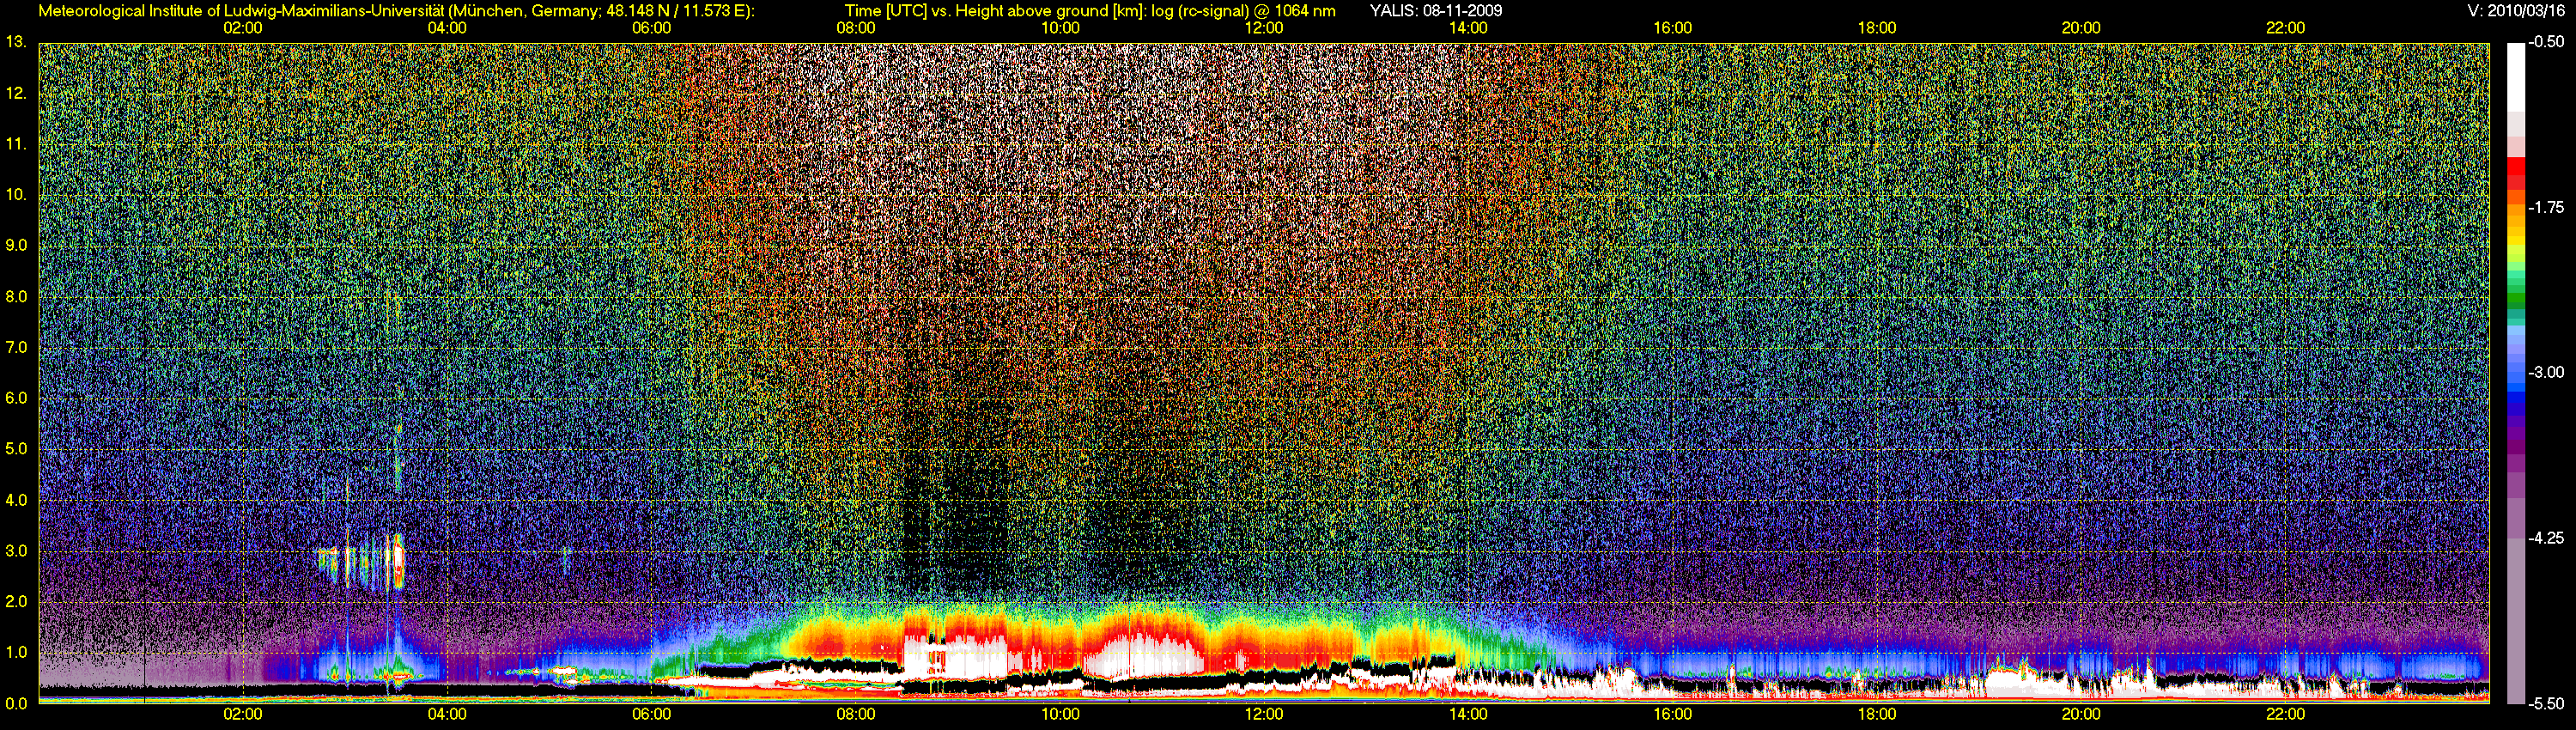This screenshot has width=2576, height=730.
Task: Click the 9.0 km height axis label
Action: point(16,245)
